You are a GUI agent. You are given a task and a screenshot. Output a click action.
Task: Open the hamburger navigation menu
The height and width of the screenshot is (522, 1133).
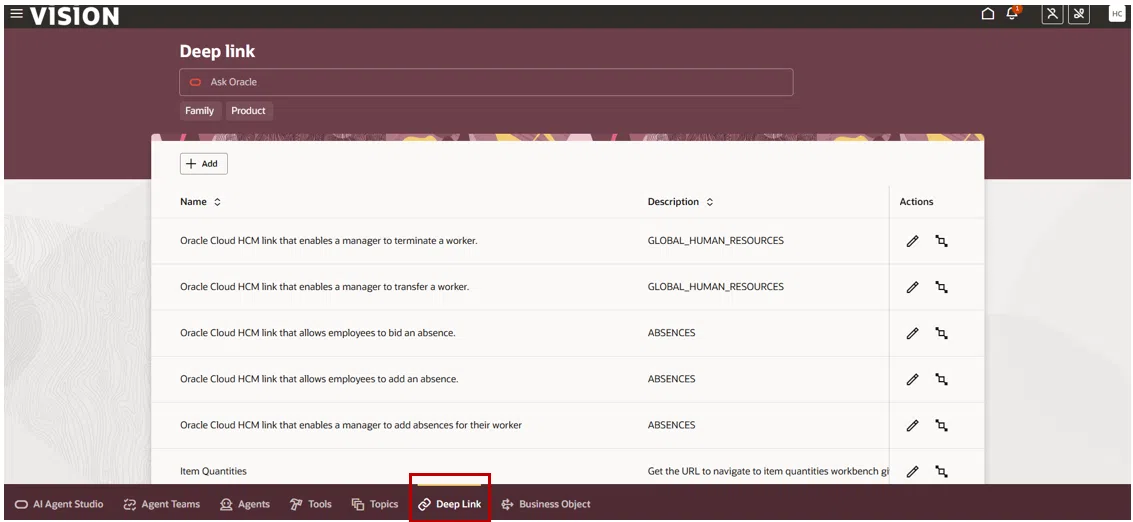tap(17, 14)
